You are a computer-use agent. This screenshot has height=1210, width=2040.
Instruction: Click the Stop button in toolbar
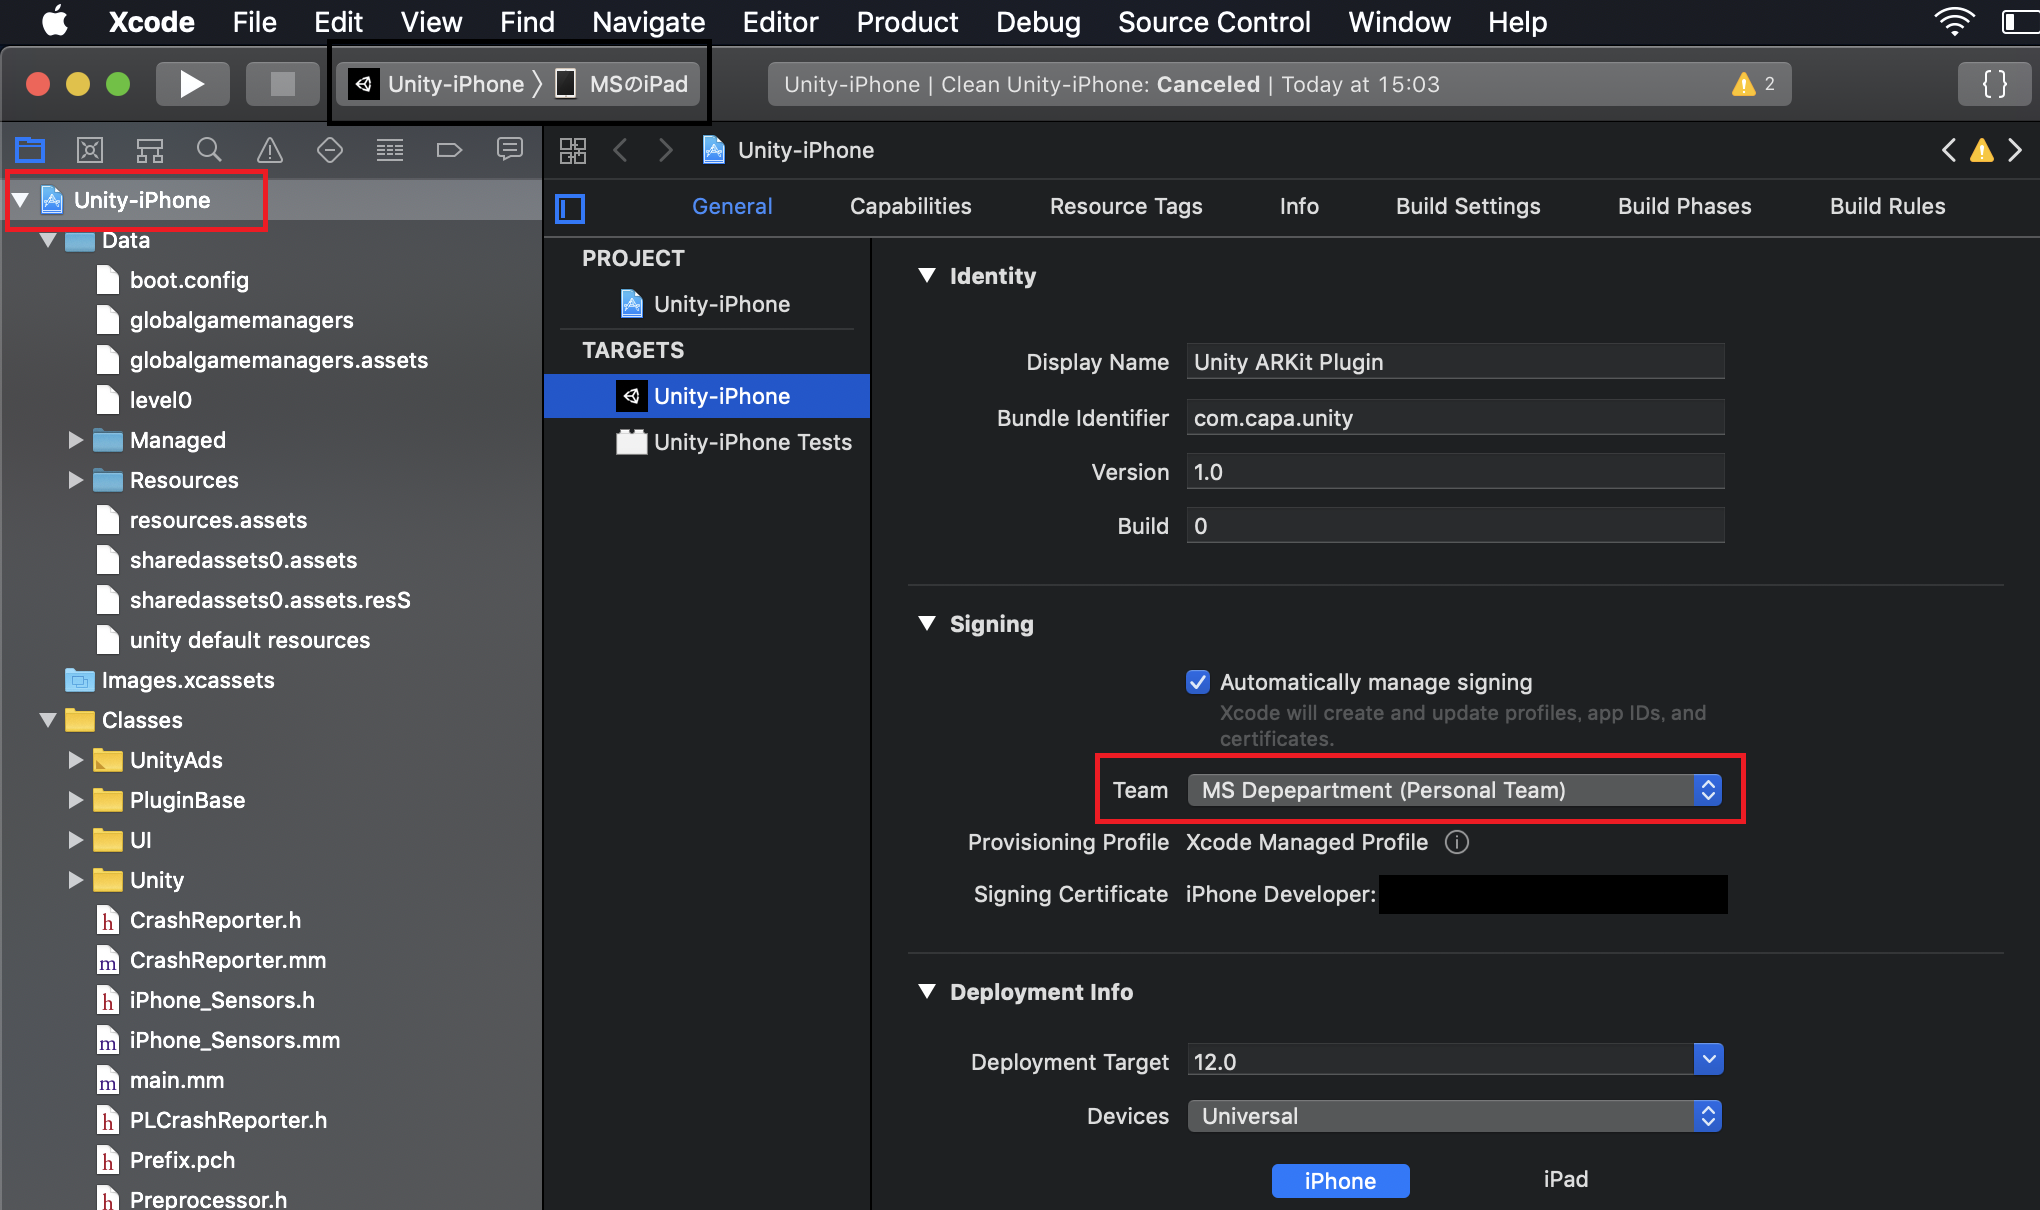[x=282, y=84]
